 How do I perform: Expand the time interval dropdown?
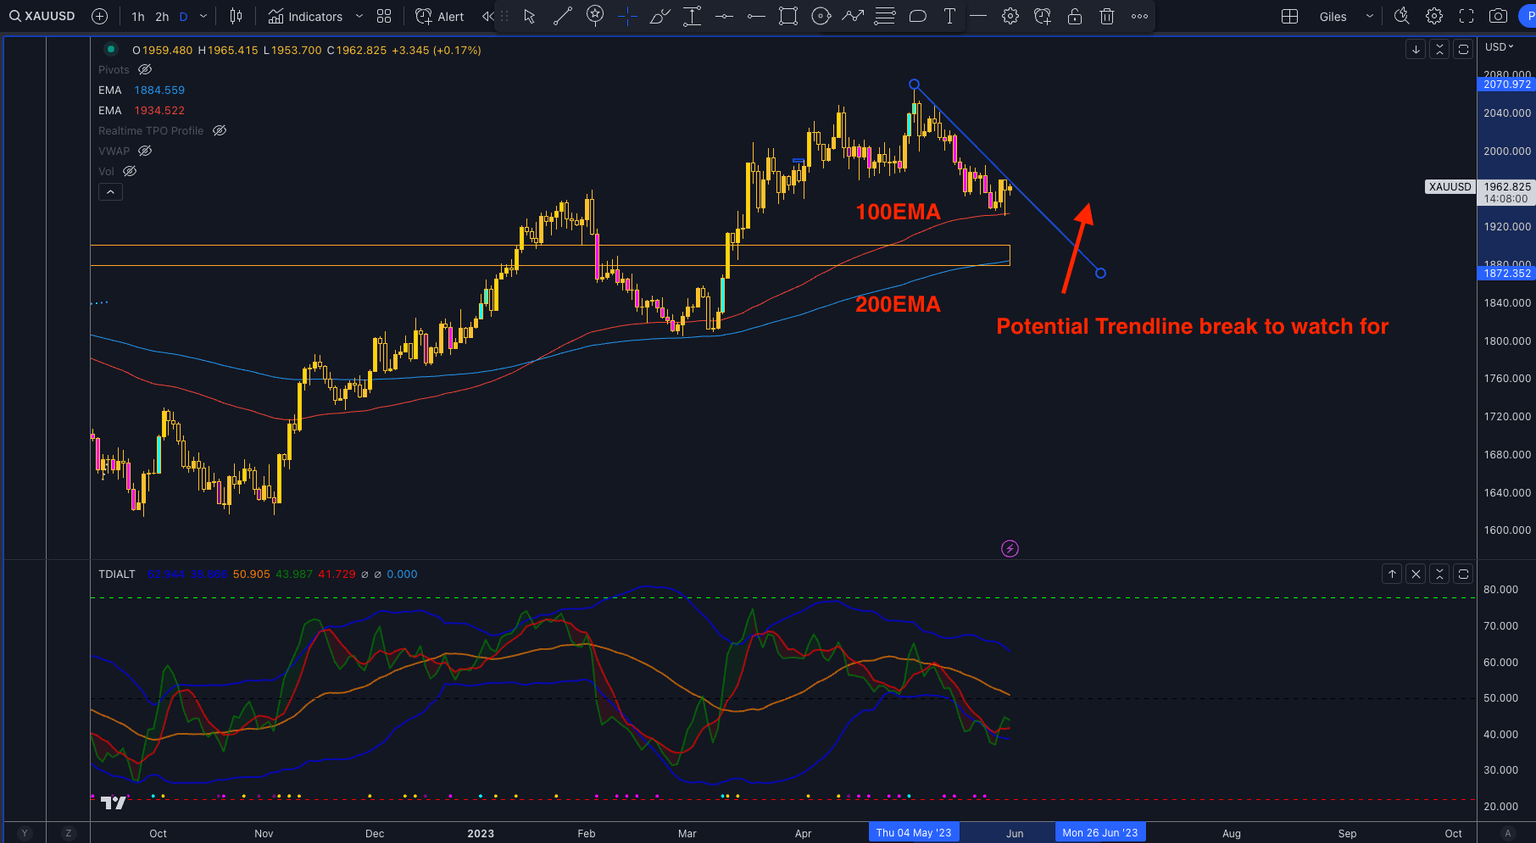coord(203,17)
